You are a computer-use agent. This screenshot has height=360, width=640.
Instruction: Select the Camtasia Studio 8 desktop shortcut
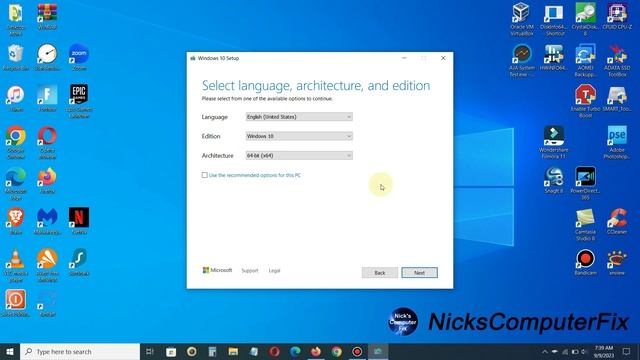coord(585,224)
